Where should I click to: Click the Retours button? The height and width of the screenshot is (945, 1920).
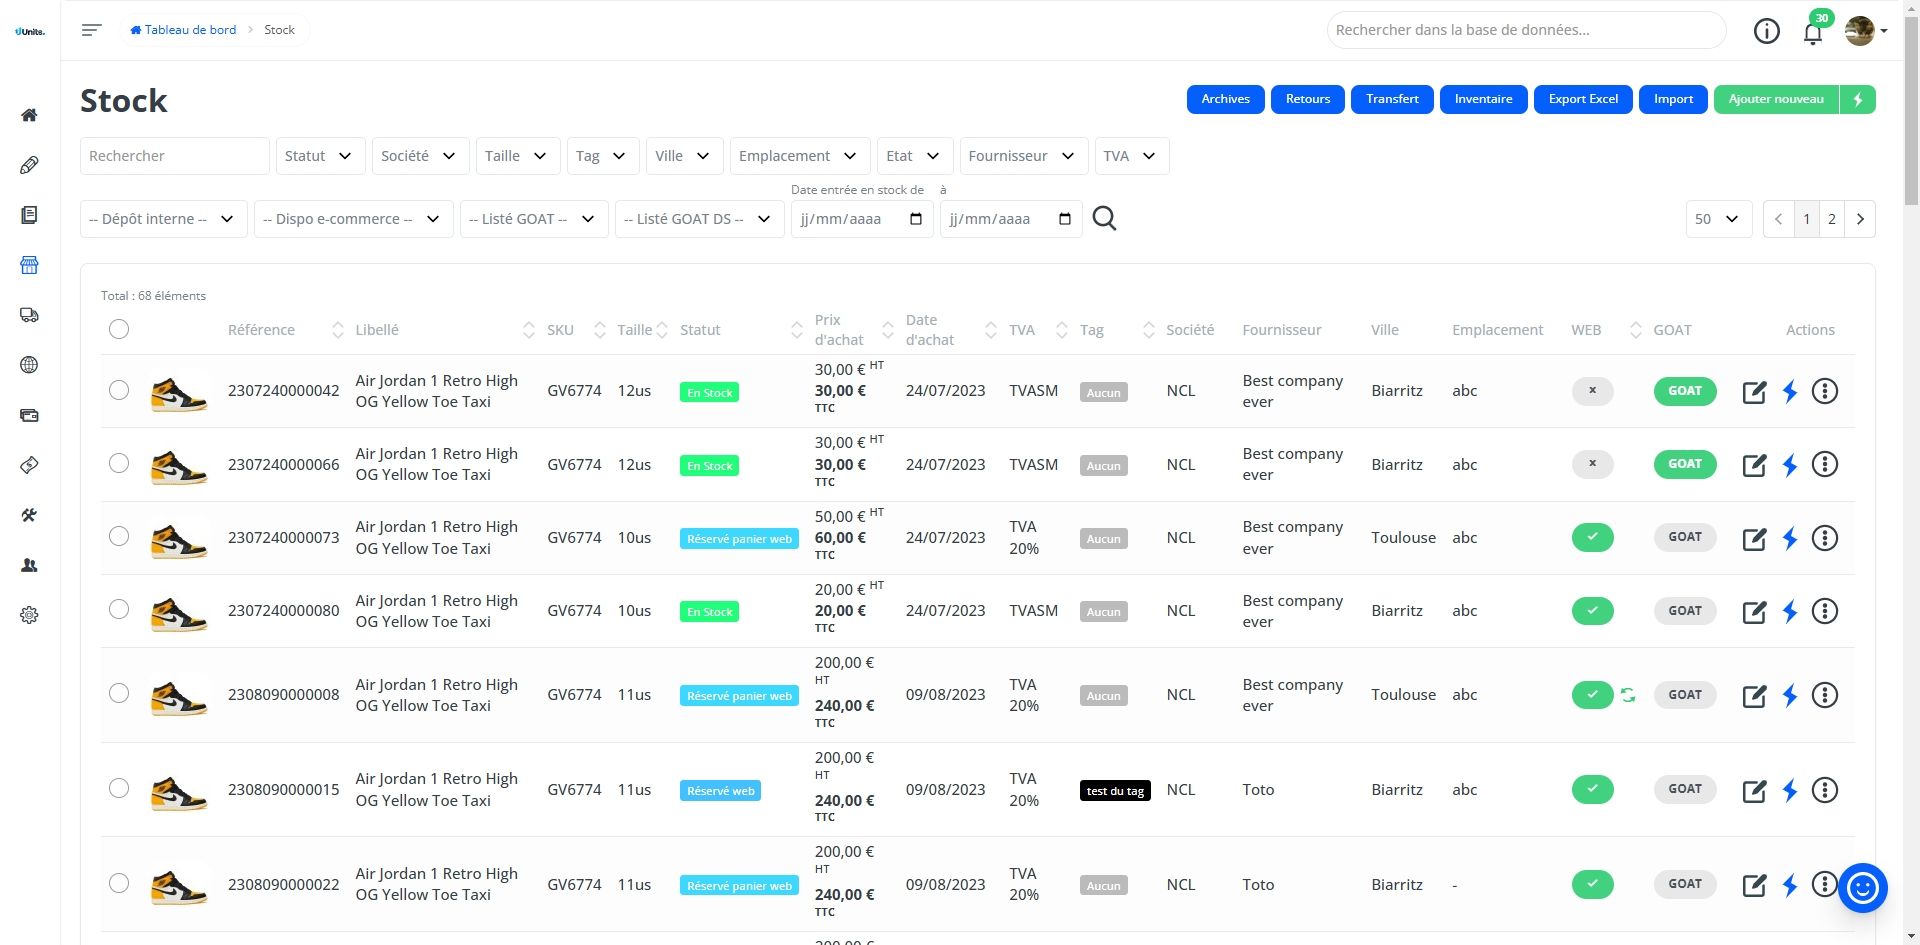coord(1308,99)
